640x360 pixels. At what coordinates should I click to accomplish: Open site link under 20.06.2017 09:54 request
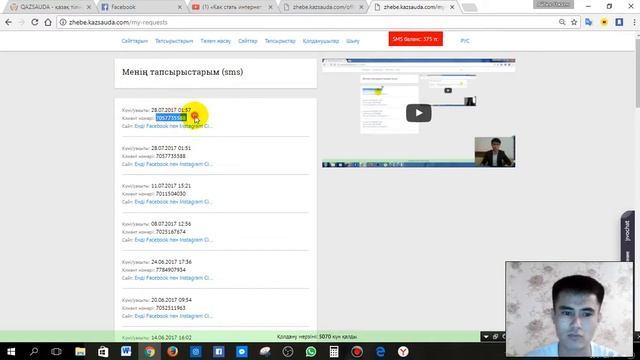click(173, 316)
